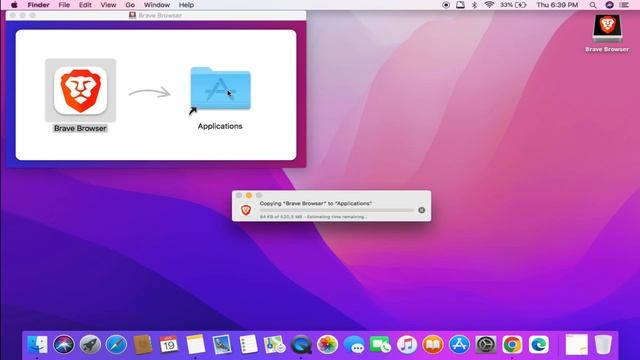This screenshot has width=640, height=360.
Task: Select the Brave Browser disk on desktop
Action: click(607, 28)
